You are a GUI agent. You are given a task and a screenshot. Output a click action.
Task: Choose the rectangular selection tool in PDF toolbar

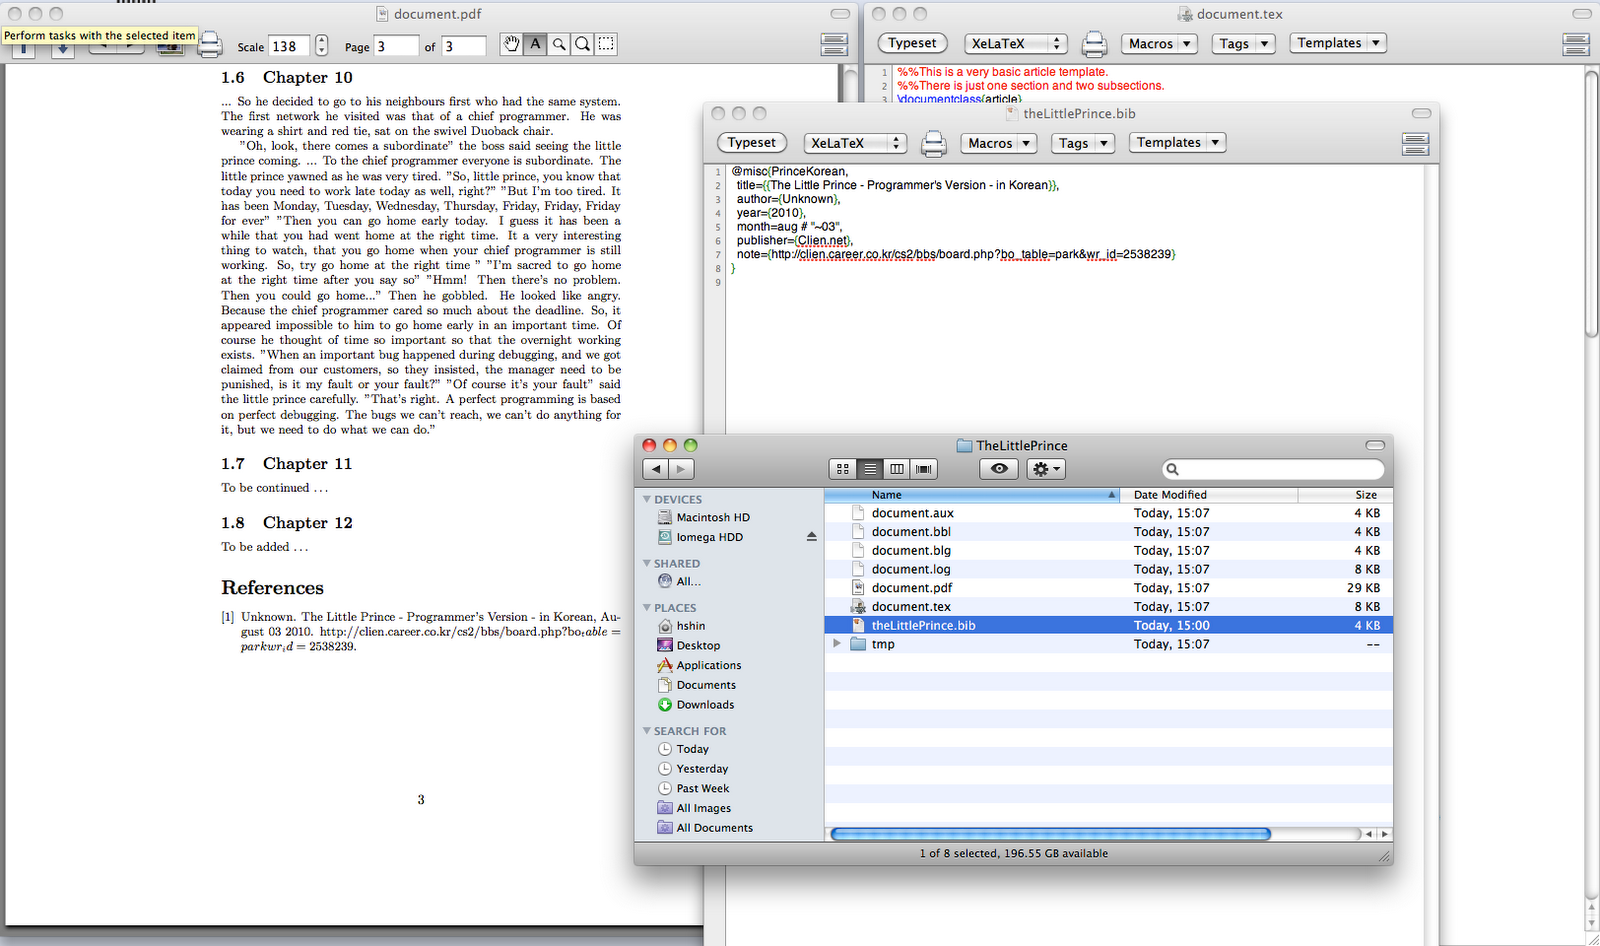(606, 44)
